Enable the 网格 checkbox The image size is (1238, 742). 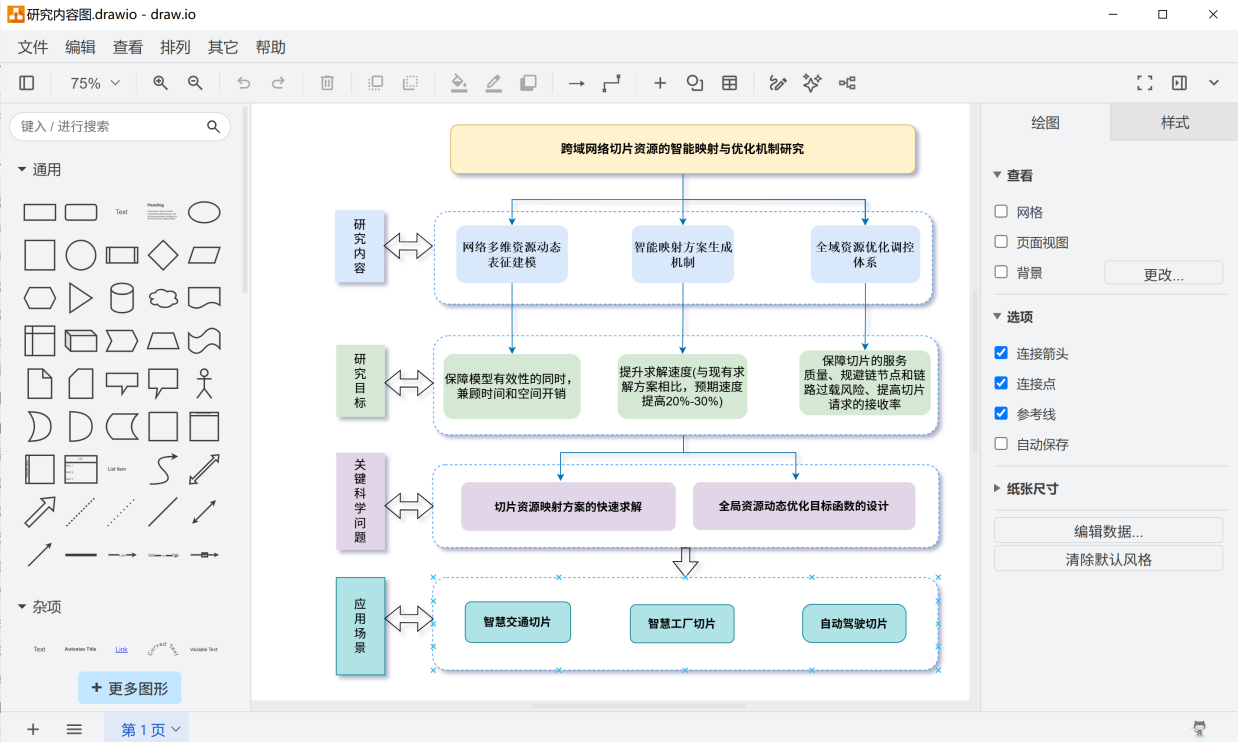tap(1001, 212)
